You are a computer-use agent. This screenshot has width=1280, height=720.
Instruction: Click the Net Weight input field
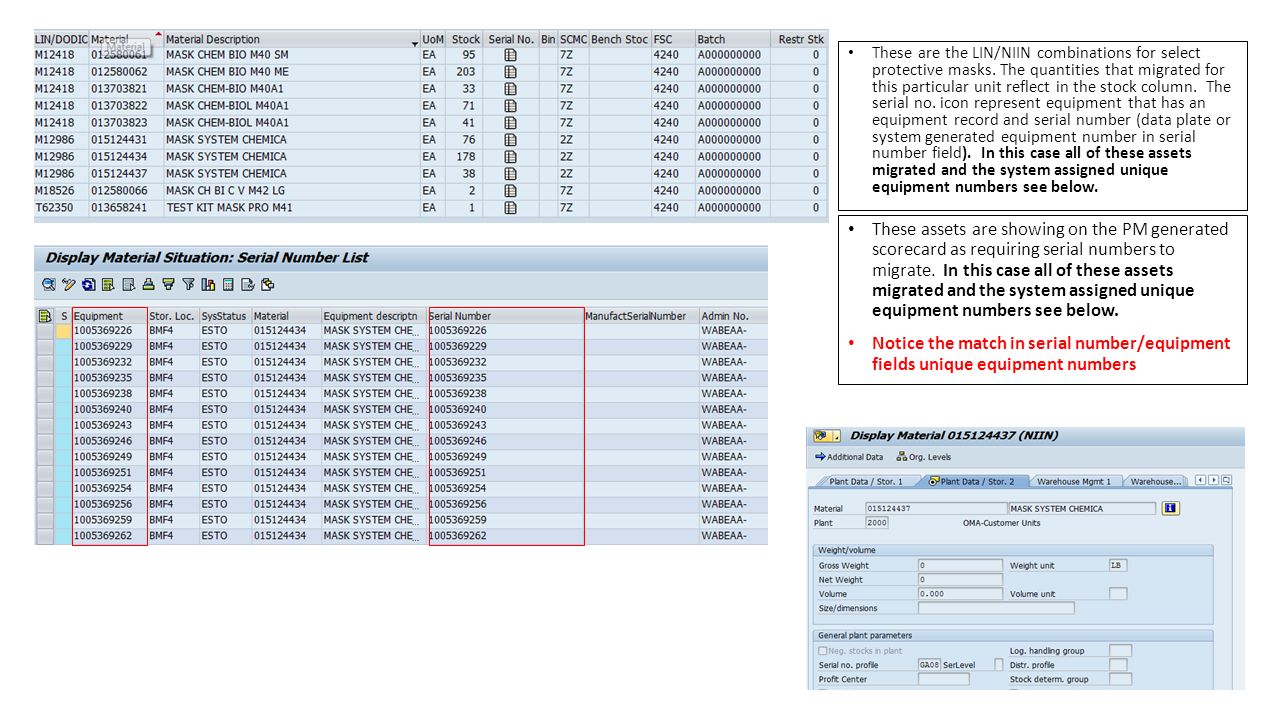coord(960,579)
